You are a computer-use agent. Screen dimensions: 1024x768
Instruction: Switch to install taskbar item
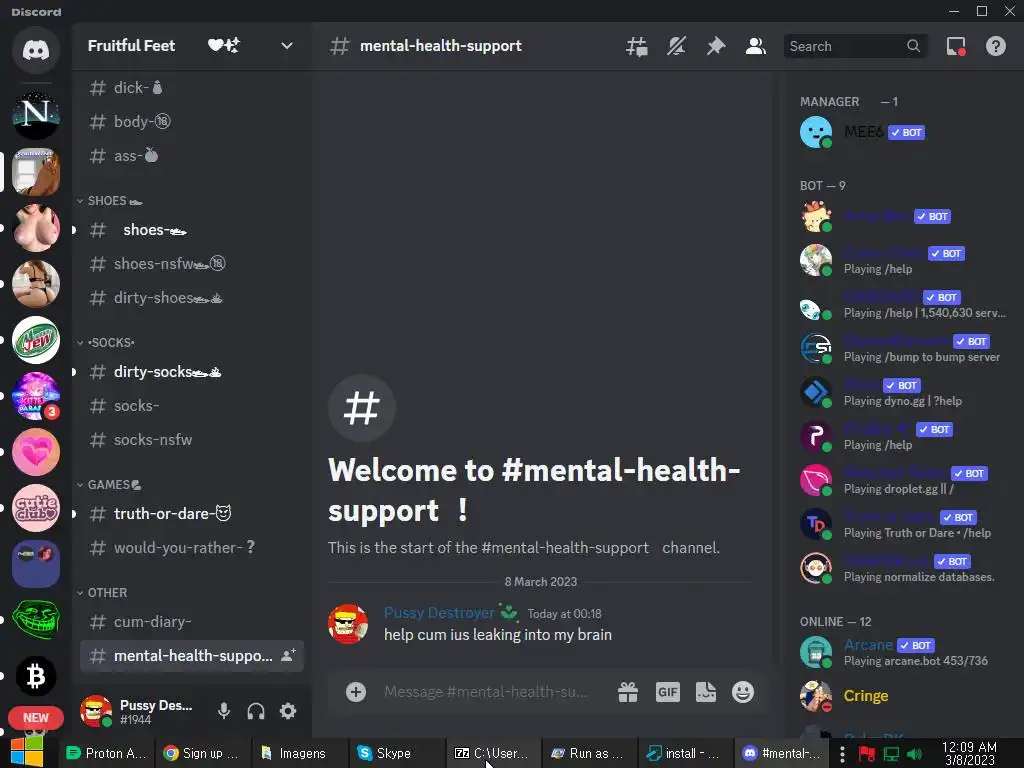pyautogui.click(x=684, y=753)
